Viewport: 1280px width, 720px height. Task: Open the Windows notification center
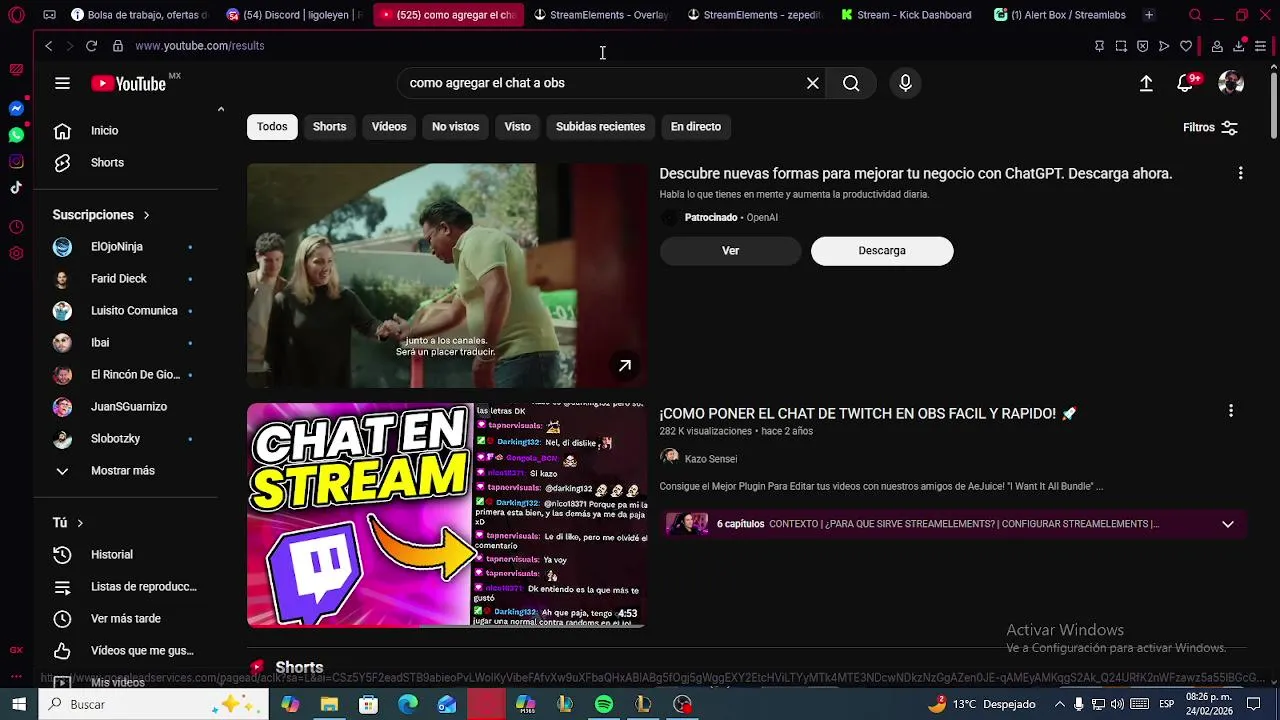1253,704
